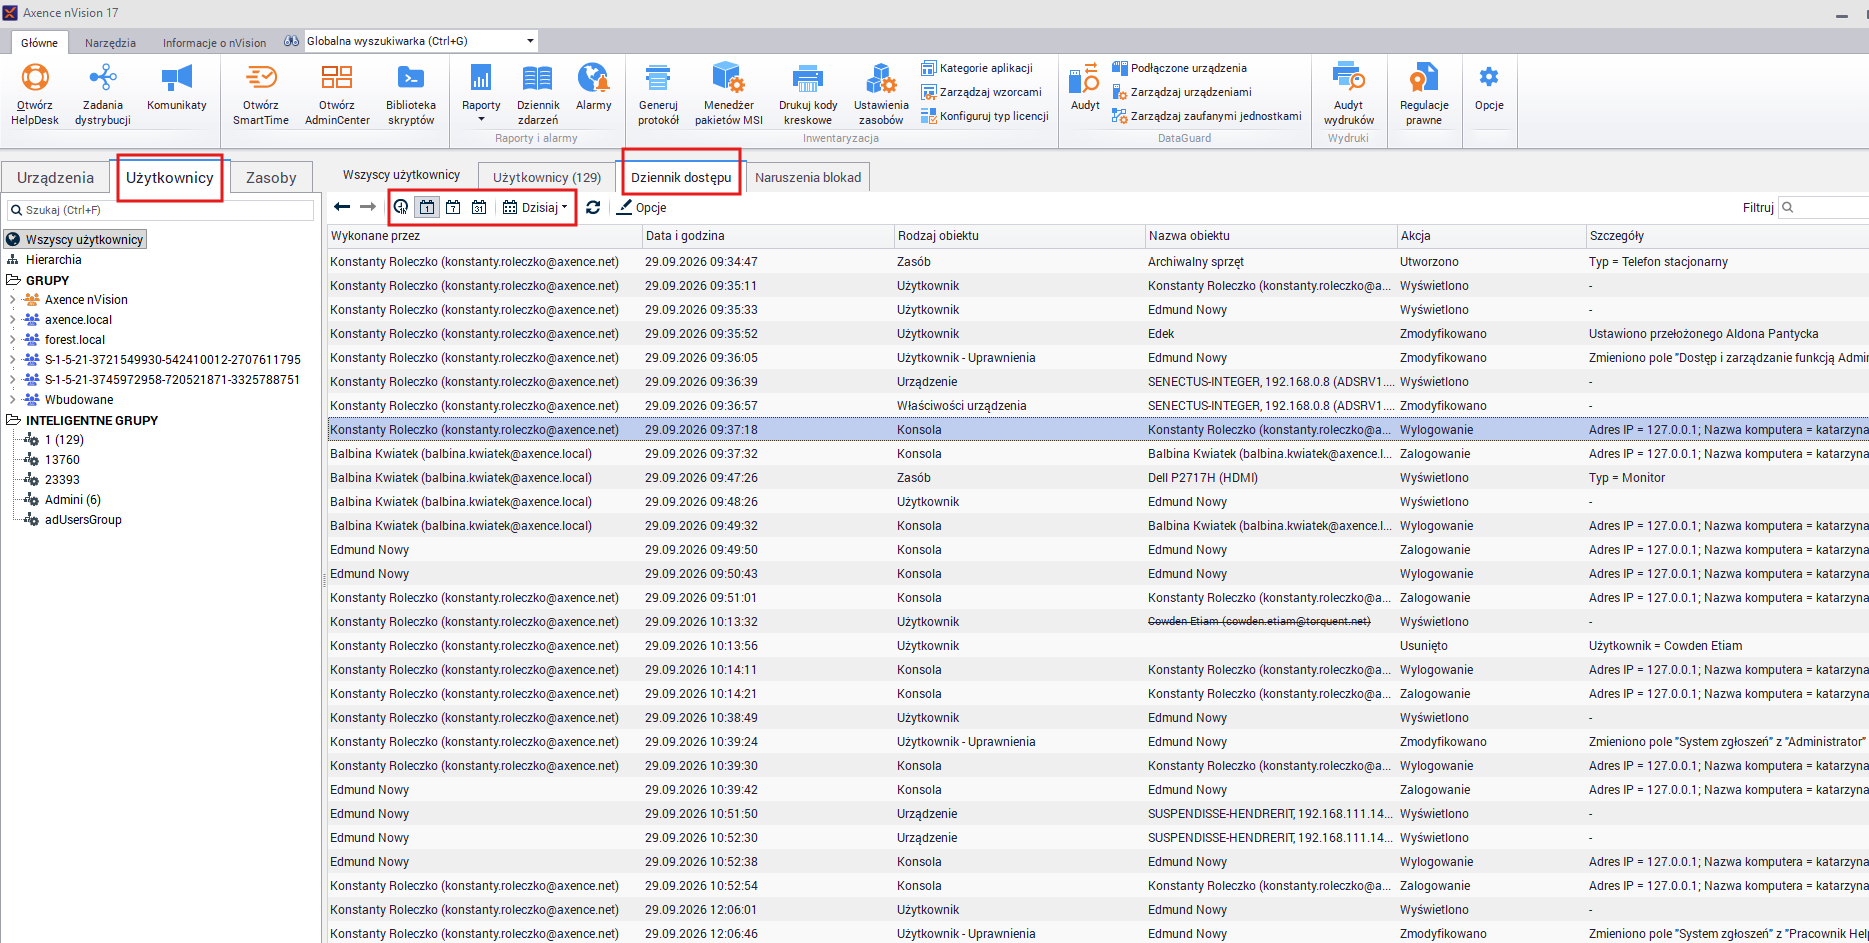Viewport: 1869px width, 943px height.
Task: Click Opcje in log toolbar
Action: point(641,207)
